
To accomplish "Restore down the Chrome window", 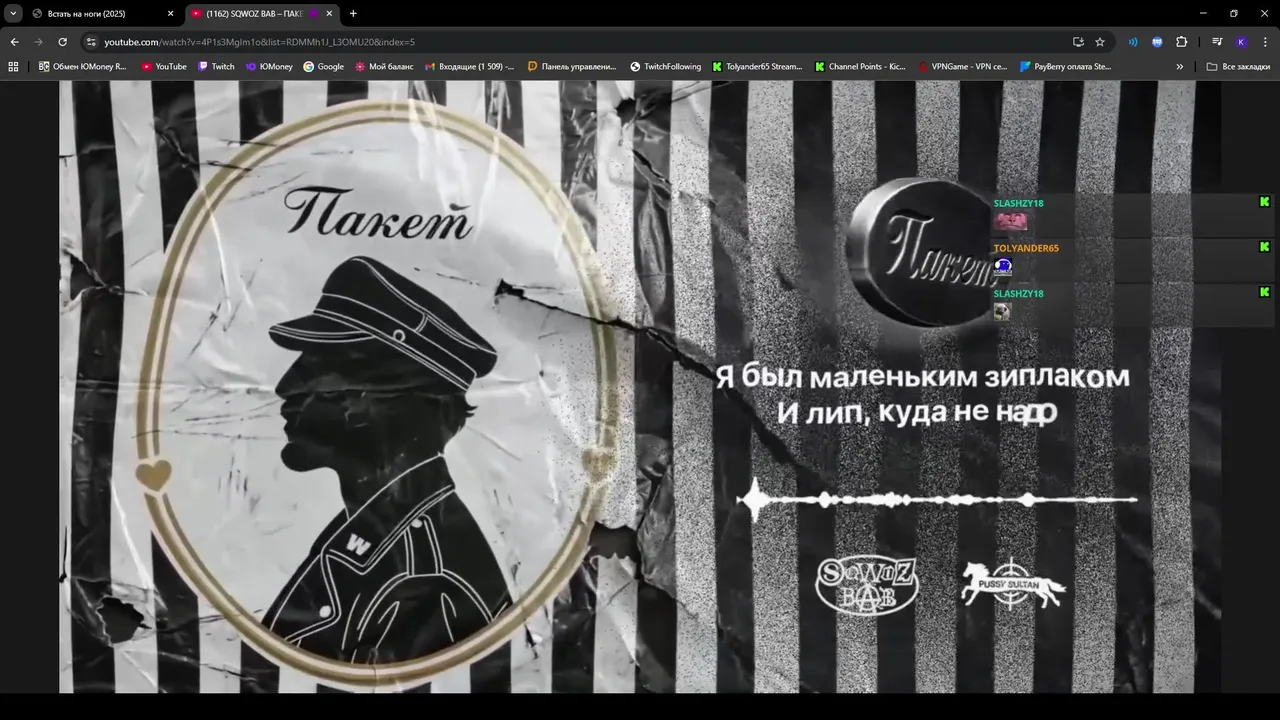I will pyautogui.click(x=1233, y=14).
